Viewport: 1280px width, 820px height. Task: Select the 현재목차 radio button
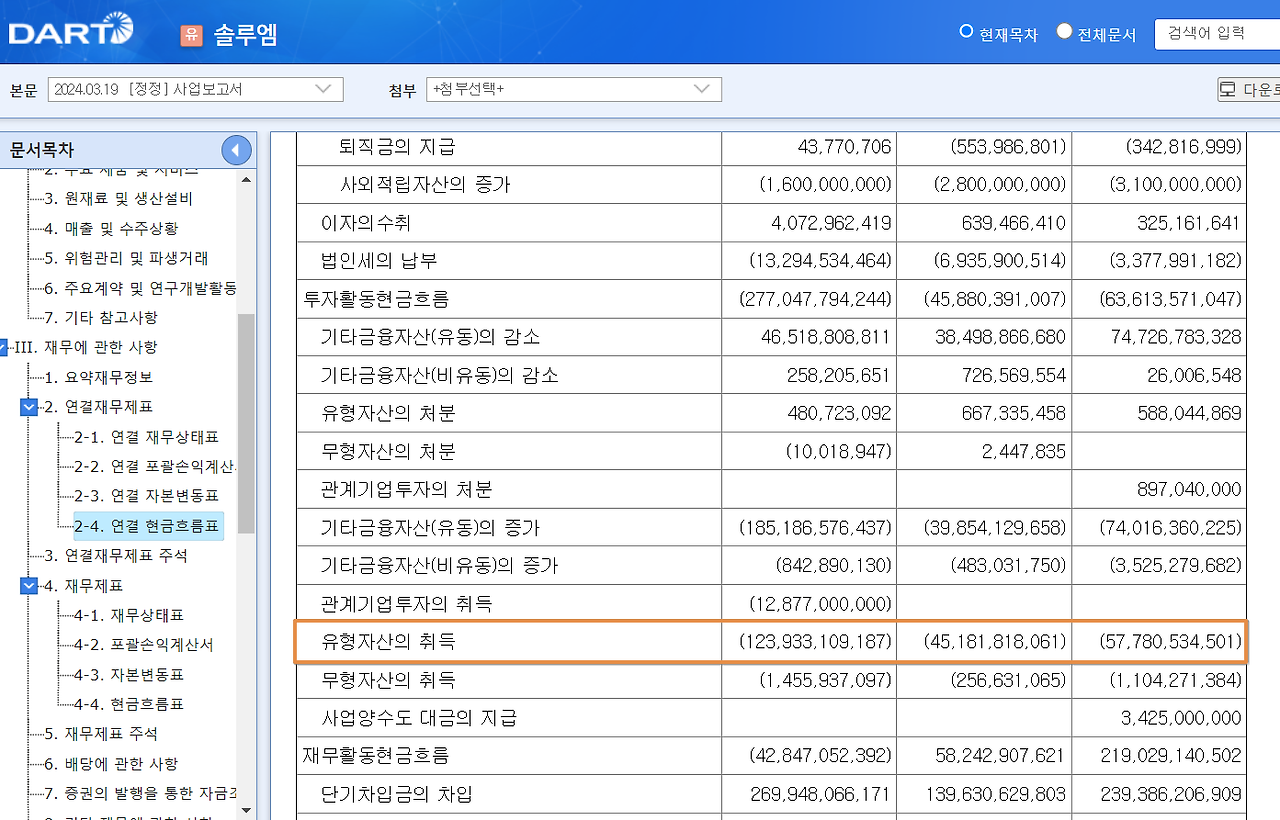[x=966, y=31]
